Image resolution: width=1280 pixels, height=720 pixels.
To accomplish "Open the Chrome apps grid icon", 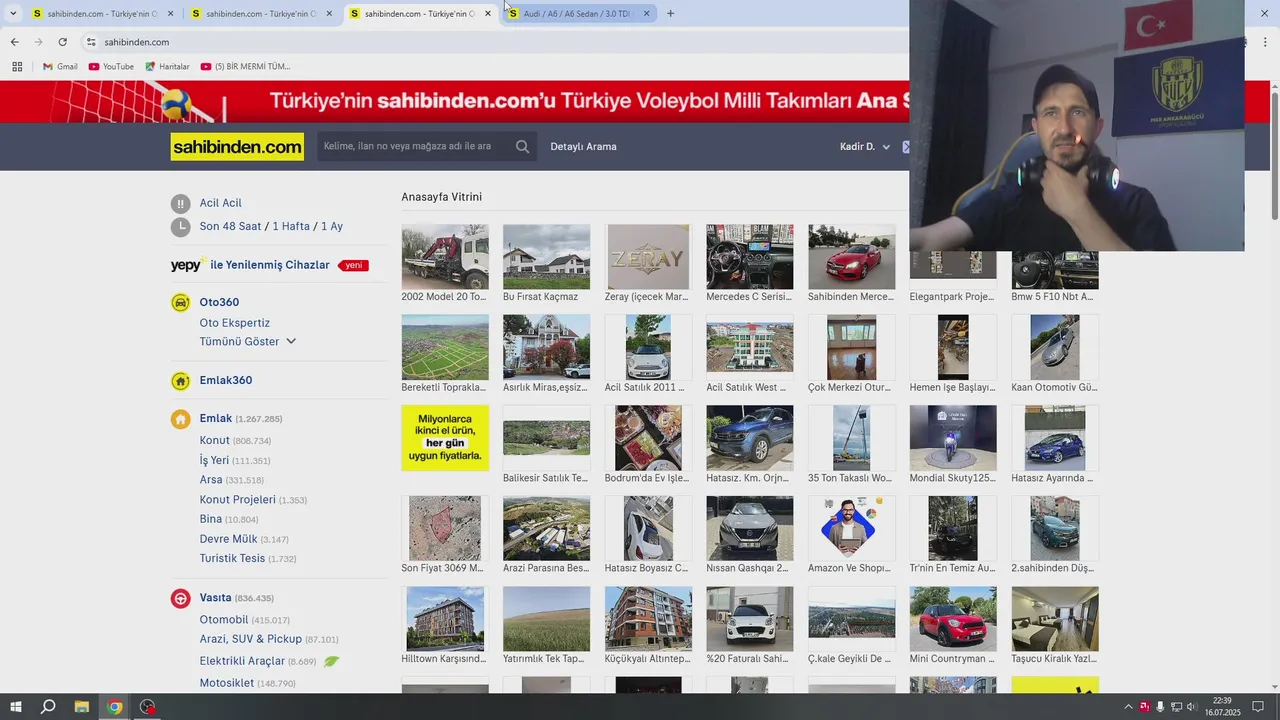I will [x=17, y=67].
